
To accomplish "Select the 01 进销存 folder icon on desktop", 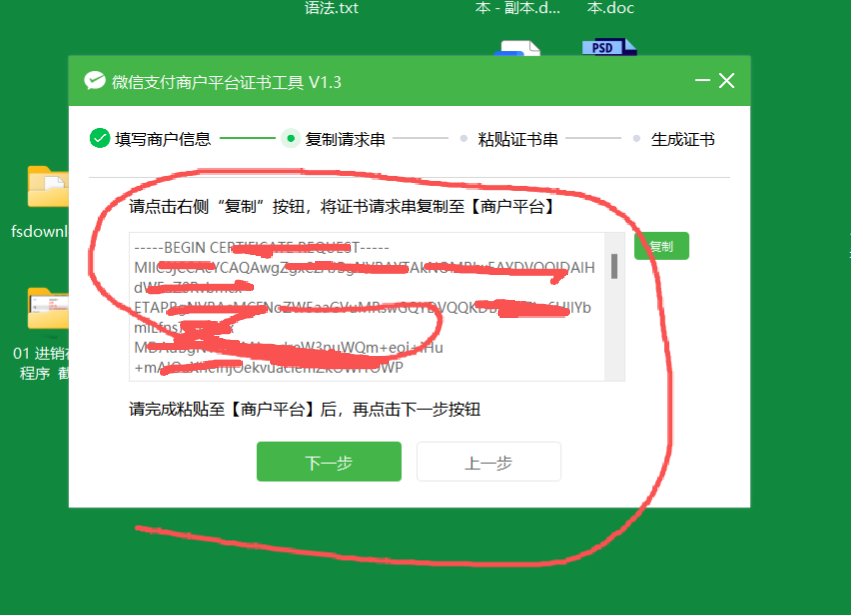I will pos(48,309).
